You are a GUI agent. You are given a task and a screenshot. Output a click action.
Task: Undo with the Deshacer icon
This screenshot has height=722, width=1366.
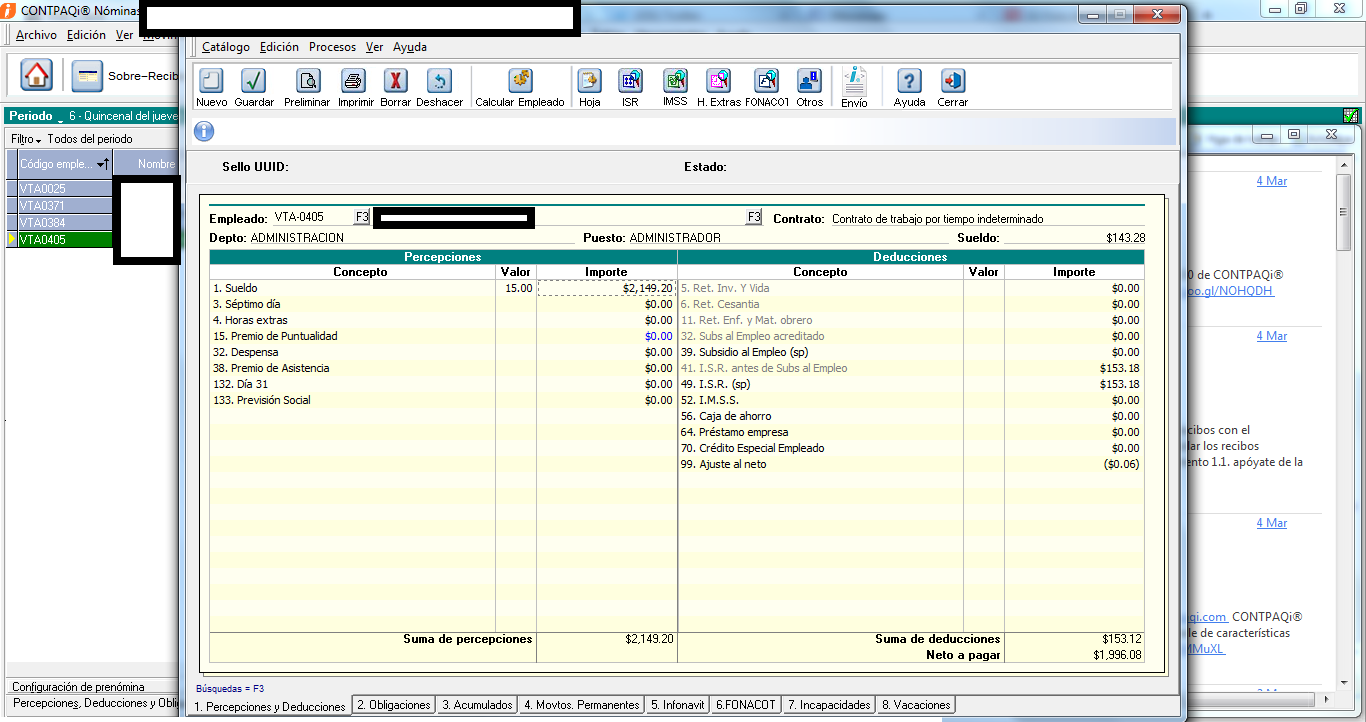439,81
